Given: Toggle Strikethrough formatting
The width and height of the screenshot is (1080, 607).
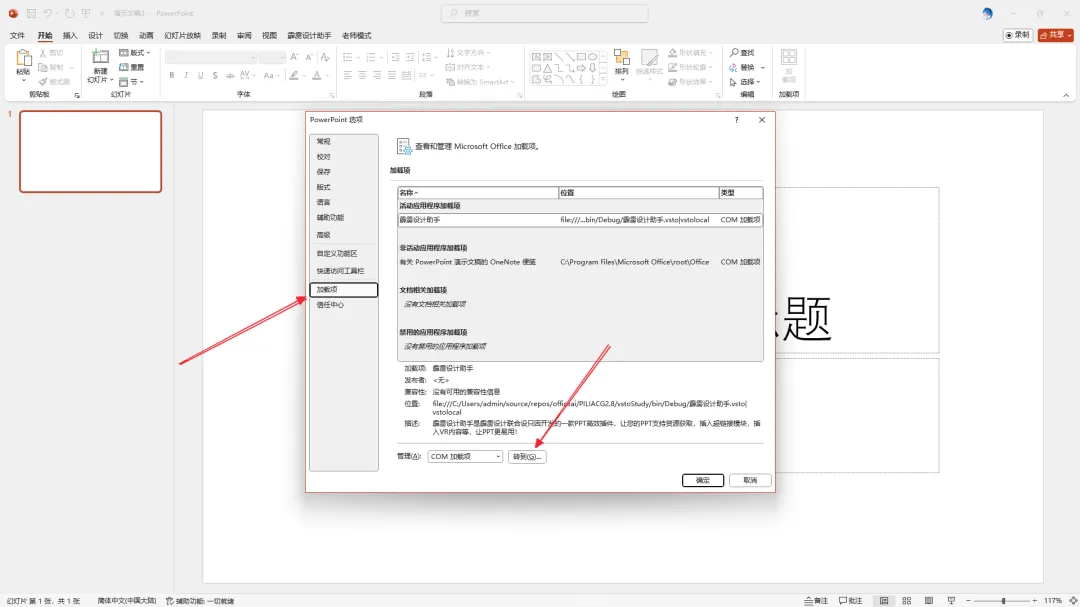Looking at the screenshot, I should [x=230, y=75].
